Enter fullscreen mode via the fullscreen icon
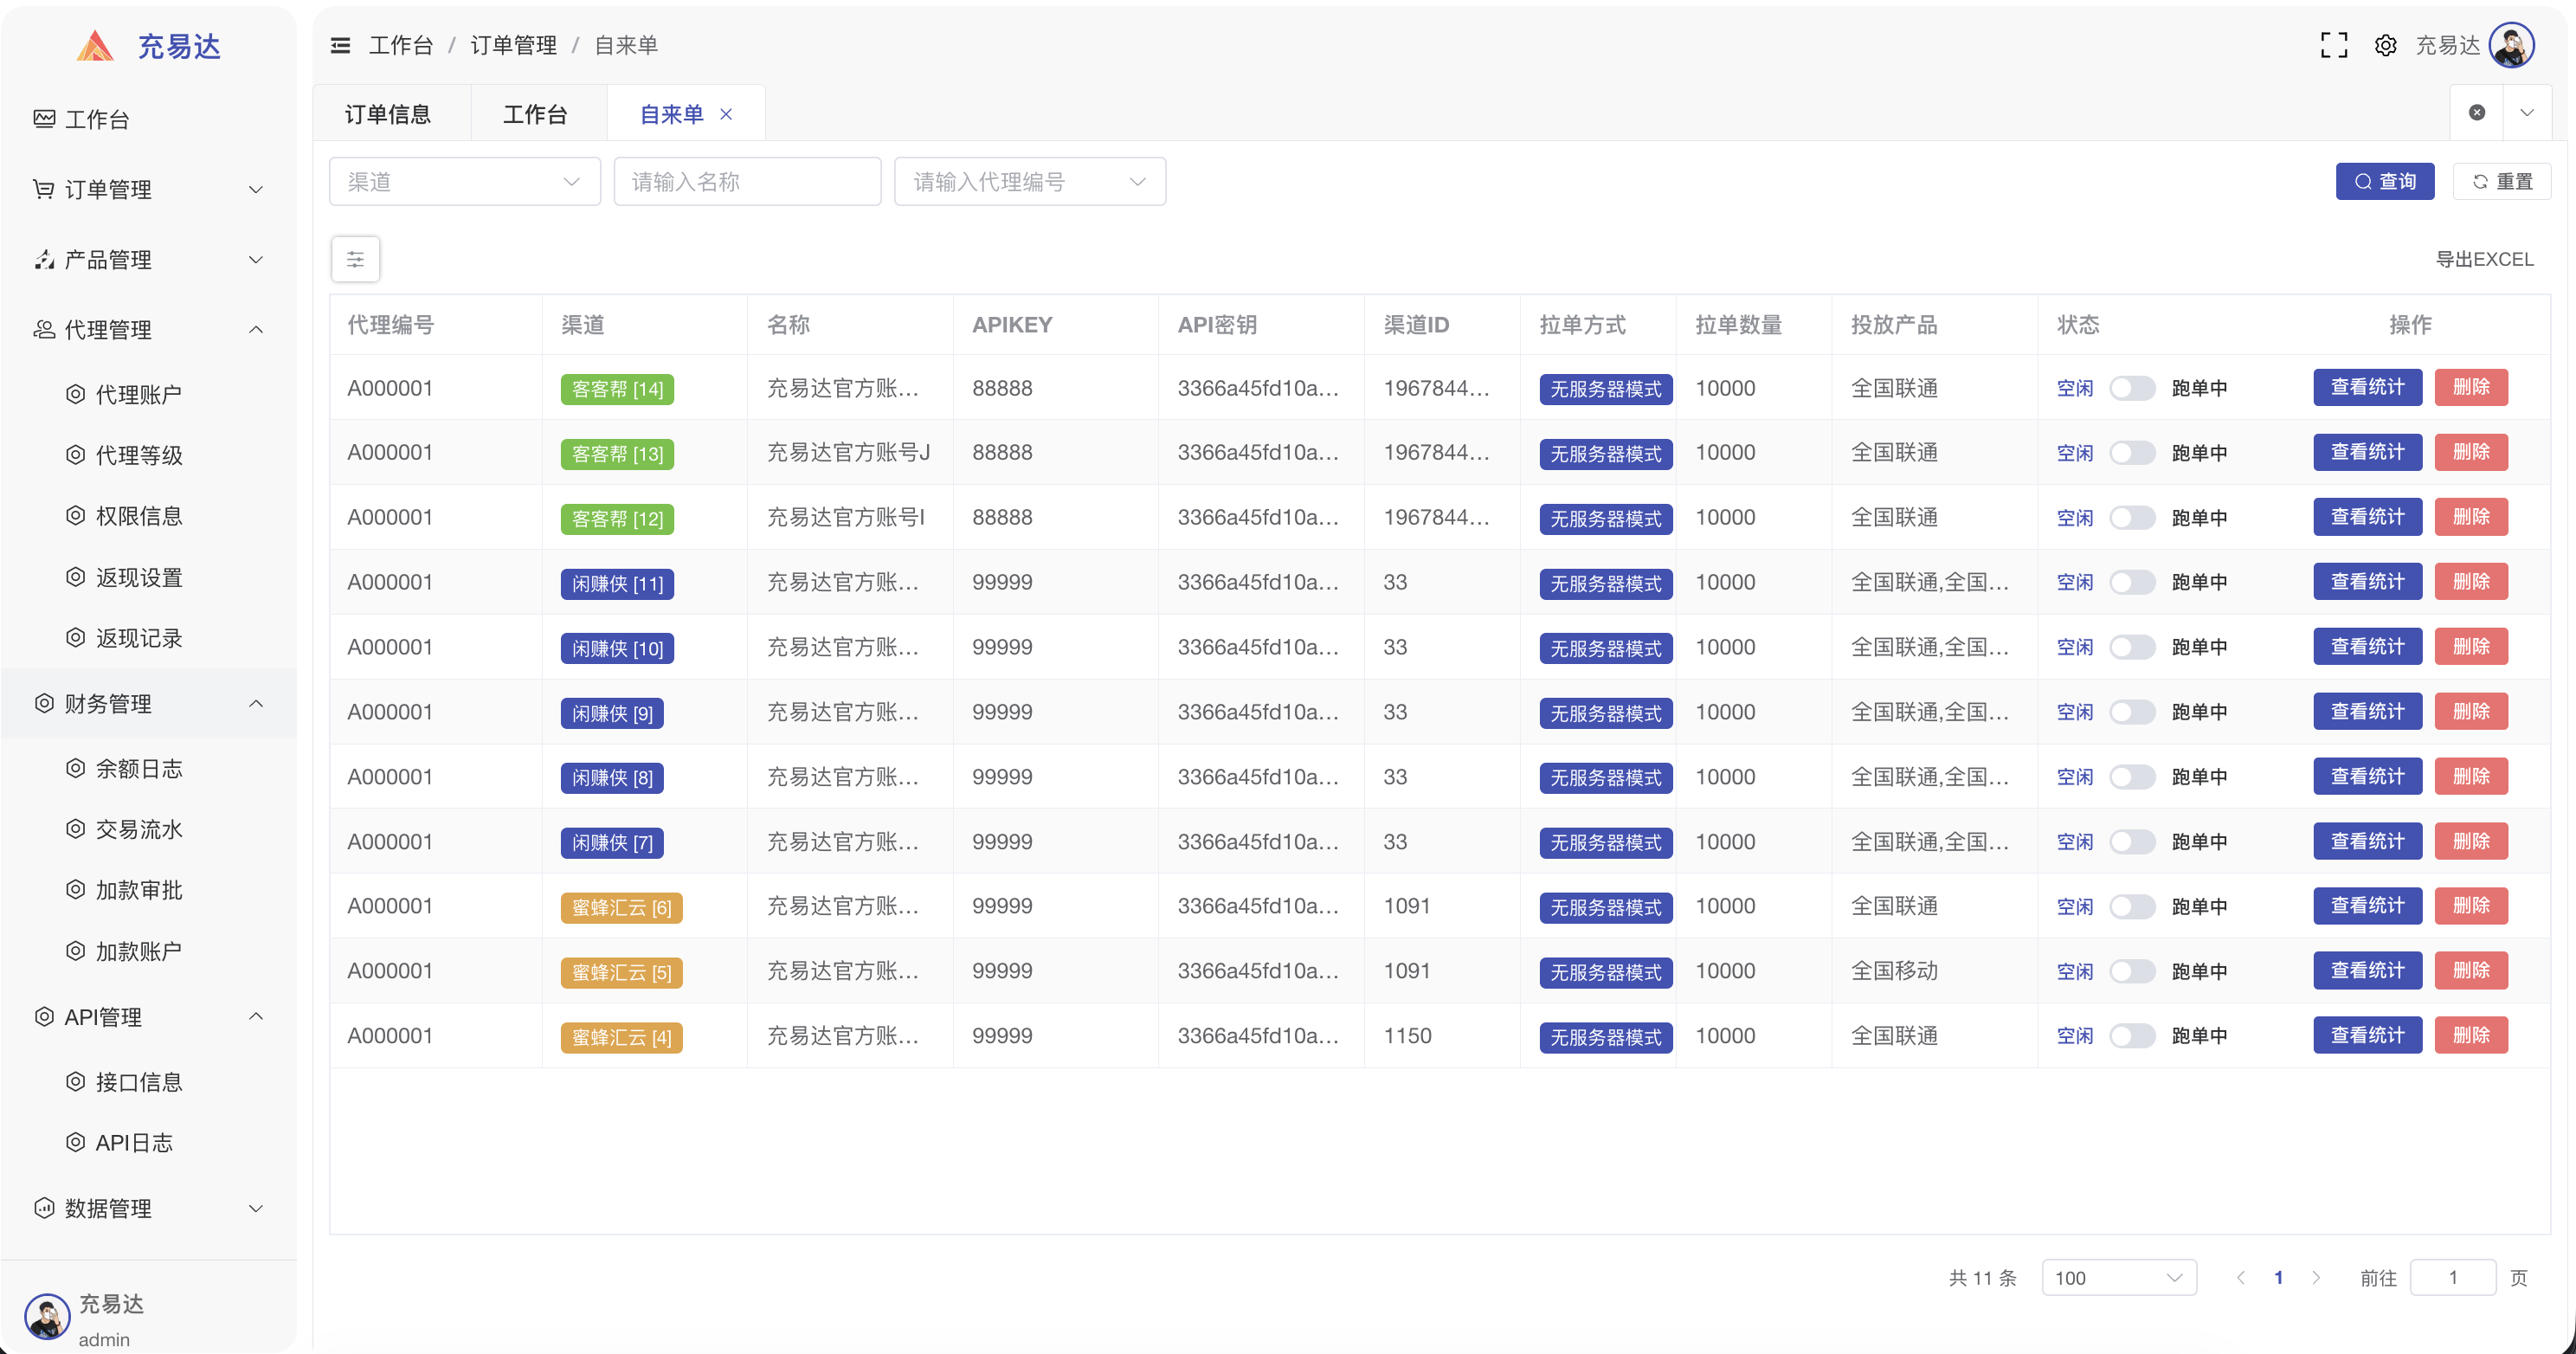The image size is (2576, 1354). click(2334, 45)
